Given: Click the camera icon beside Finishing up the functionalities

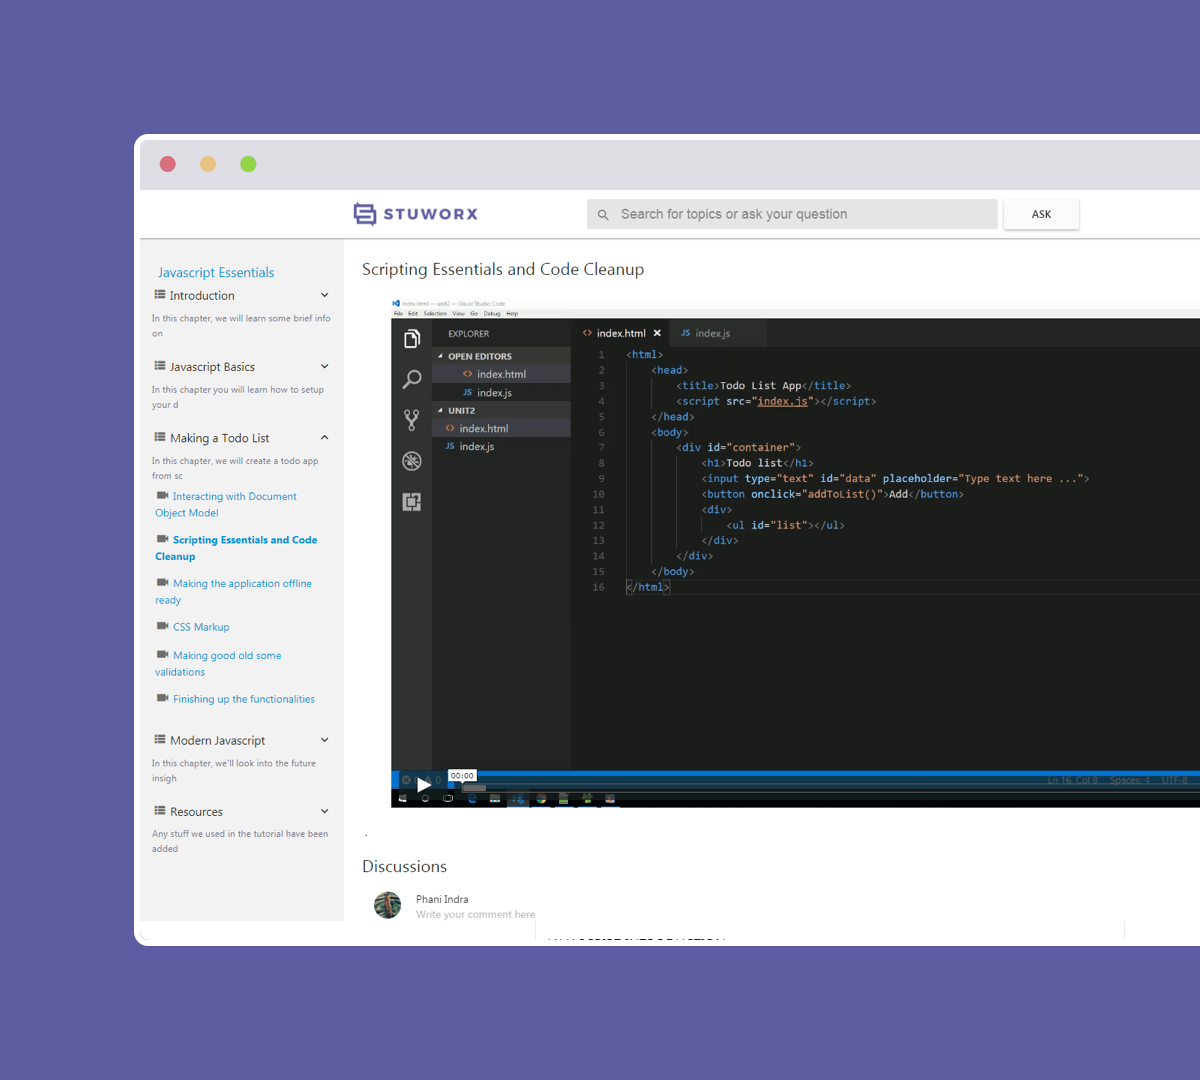Looking at the screenshot, I should 162,698.
